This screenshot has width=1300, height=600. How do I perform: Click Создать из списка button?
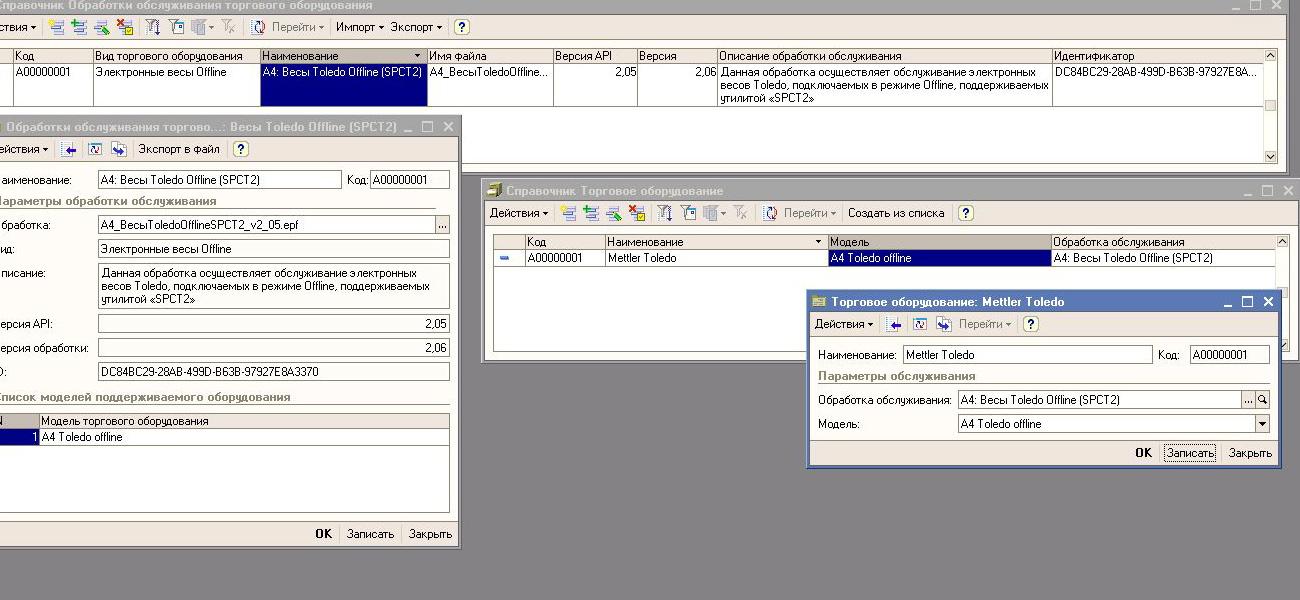[896, 213]
